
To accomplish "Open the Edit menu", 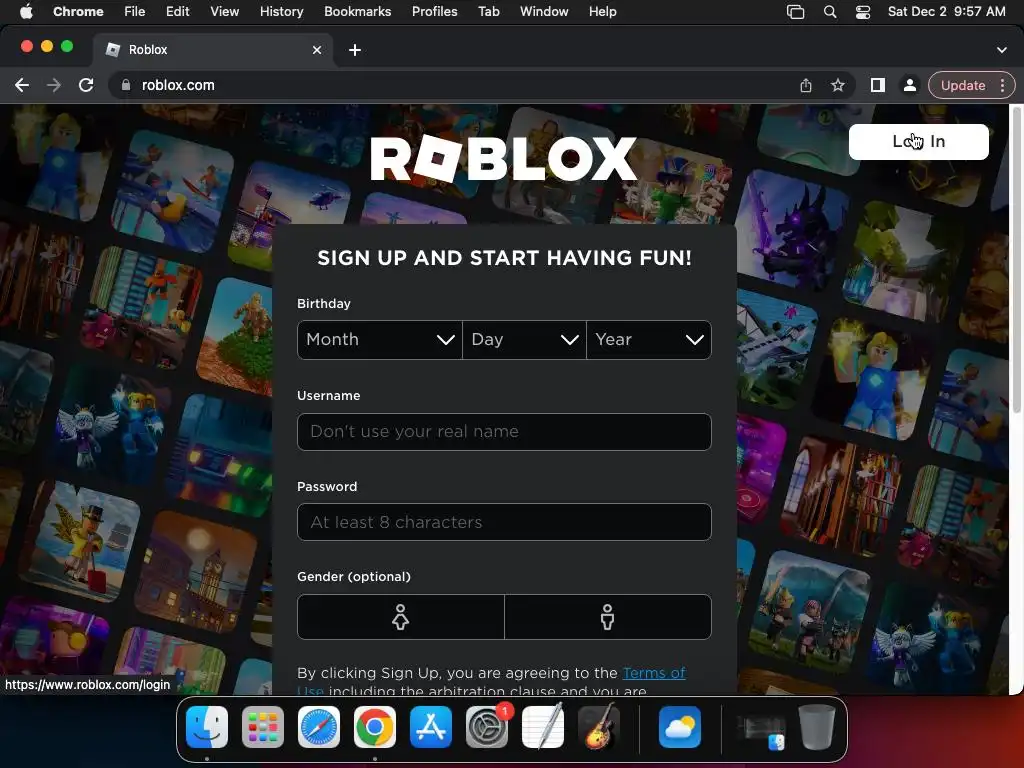I will click(x=177, y=12).
